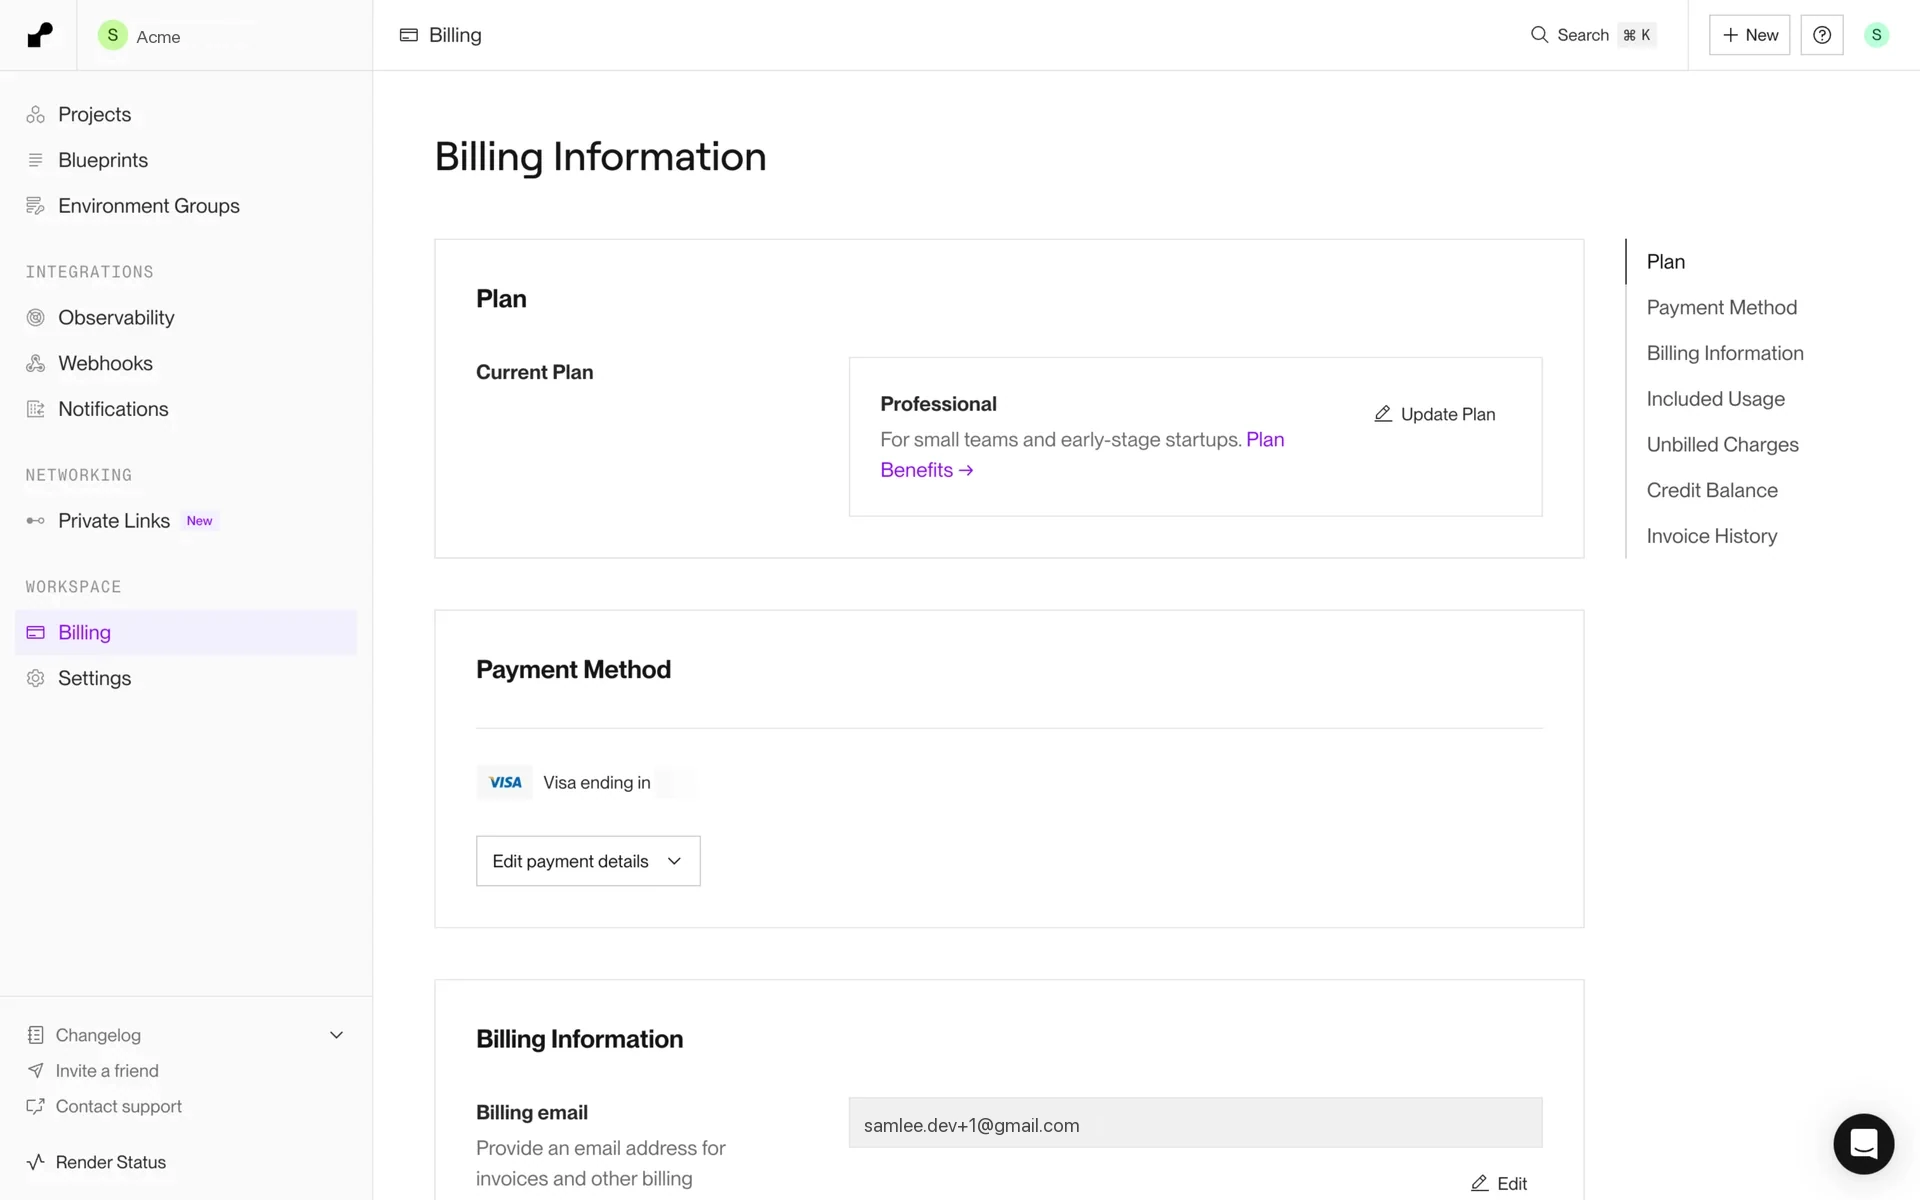The width and height of the screenshot is (1920, 1200).
Task: Click the ⌘ K shortcut hint
Action: [x=1637, y=35]
